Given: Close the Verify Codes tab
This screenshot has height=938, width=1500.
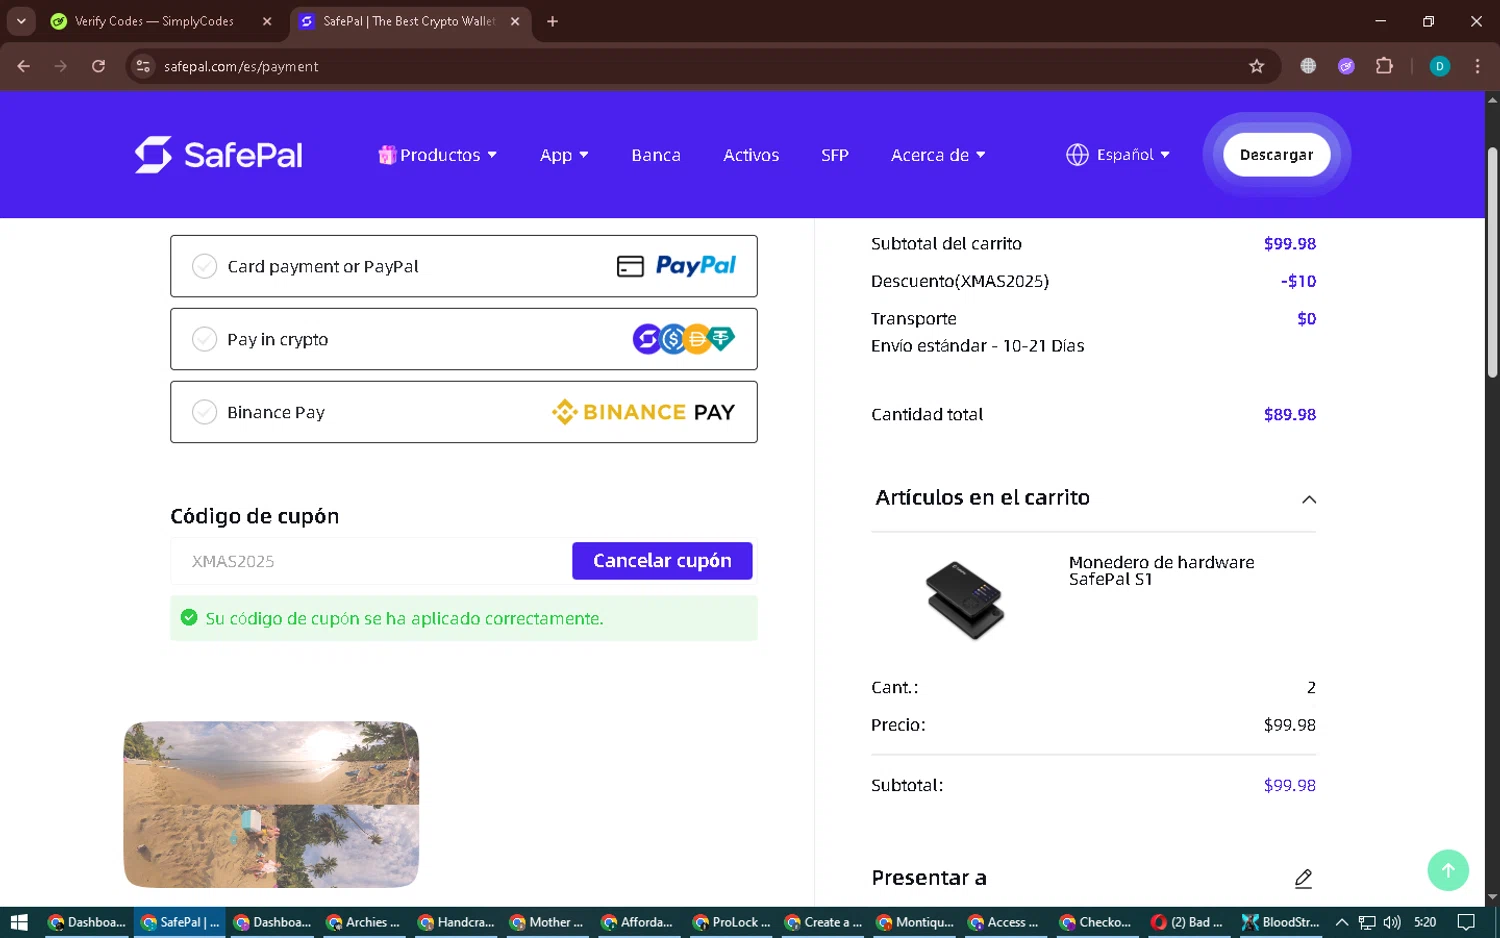Looking at the screenshot, I should [x=267, y=21].
